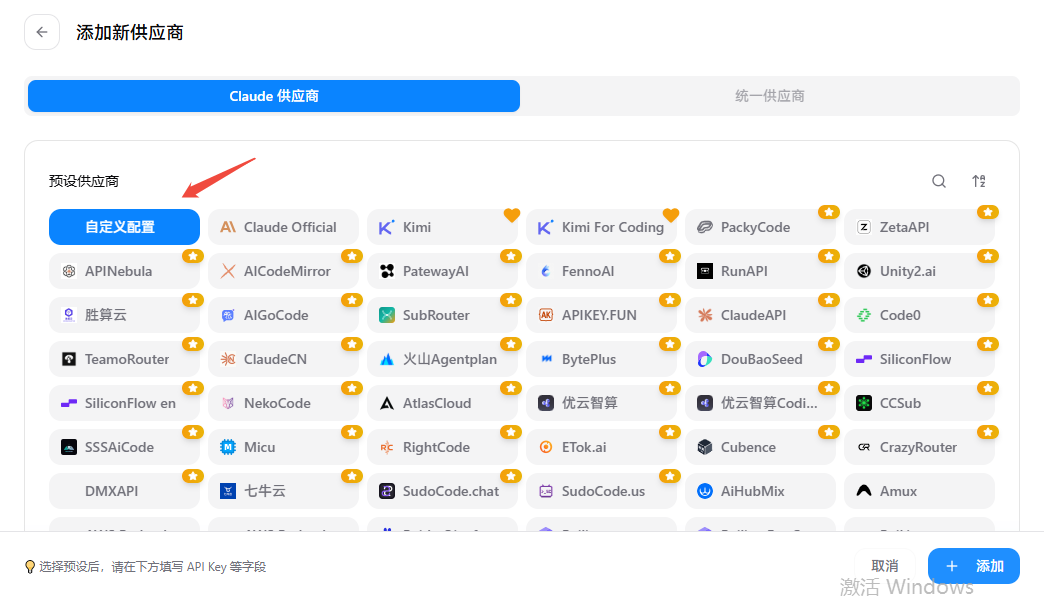Click the 取消 button
1044x600 pixels.
tap(885, 566)
